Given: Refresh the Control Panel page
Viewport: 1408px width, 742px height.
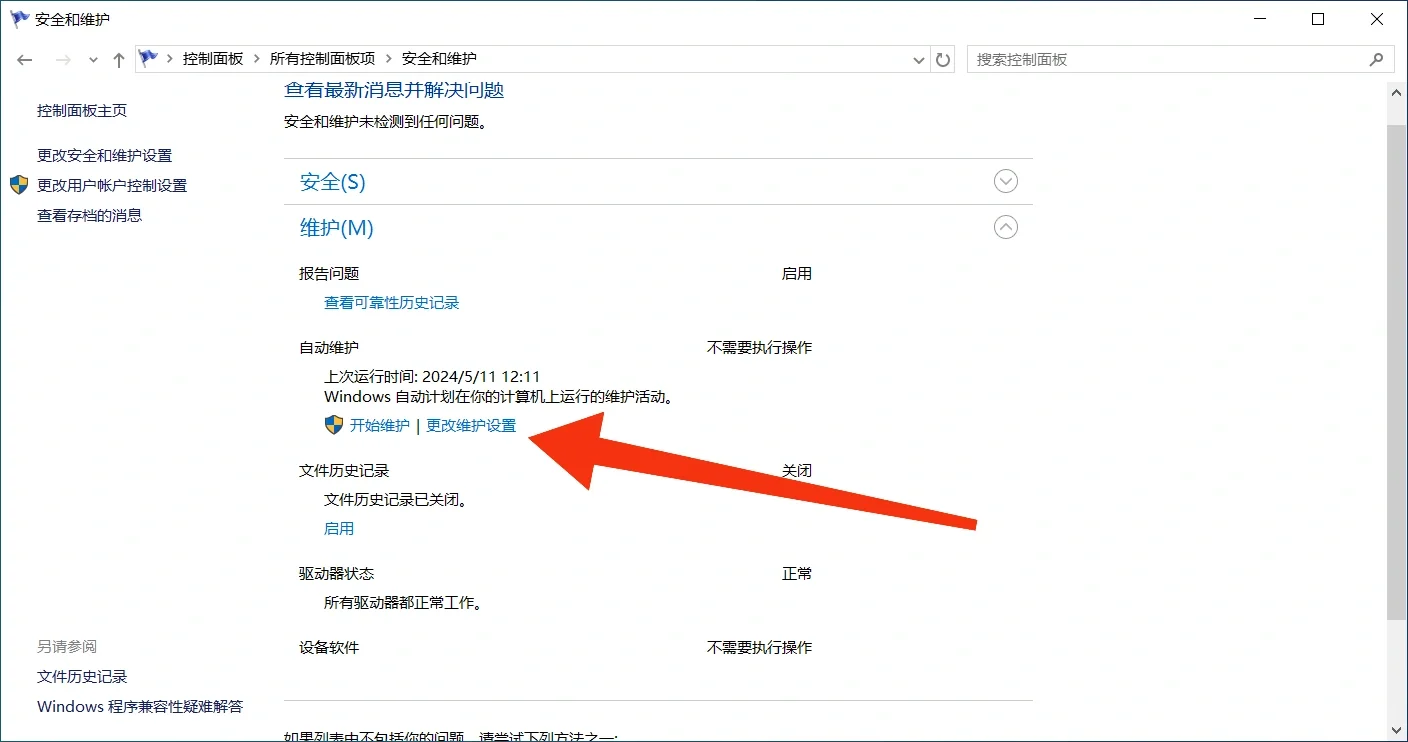Looking at the screenshot, I should (x=943, y=60).
